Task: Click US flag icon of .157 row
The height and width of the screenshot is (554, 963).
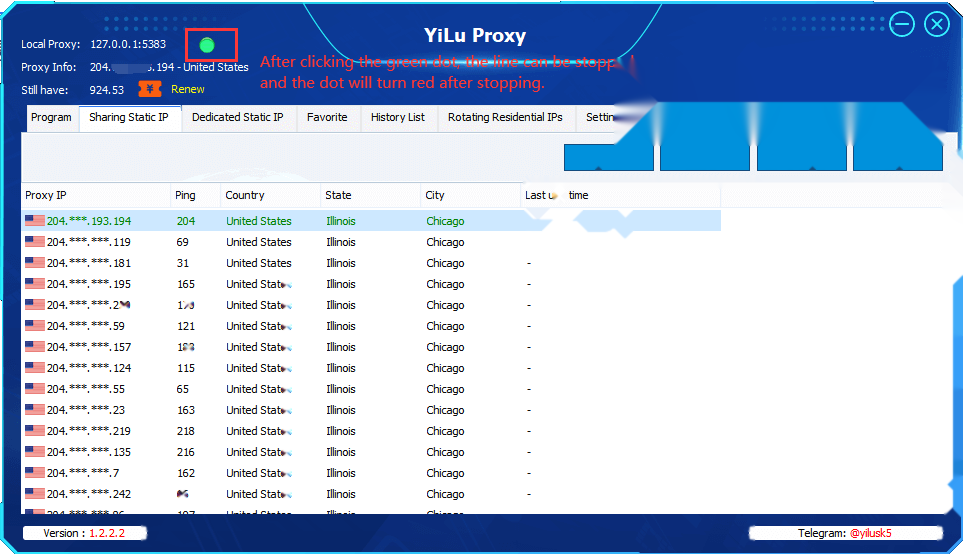Action: tap(34, 346)
